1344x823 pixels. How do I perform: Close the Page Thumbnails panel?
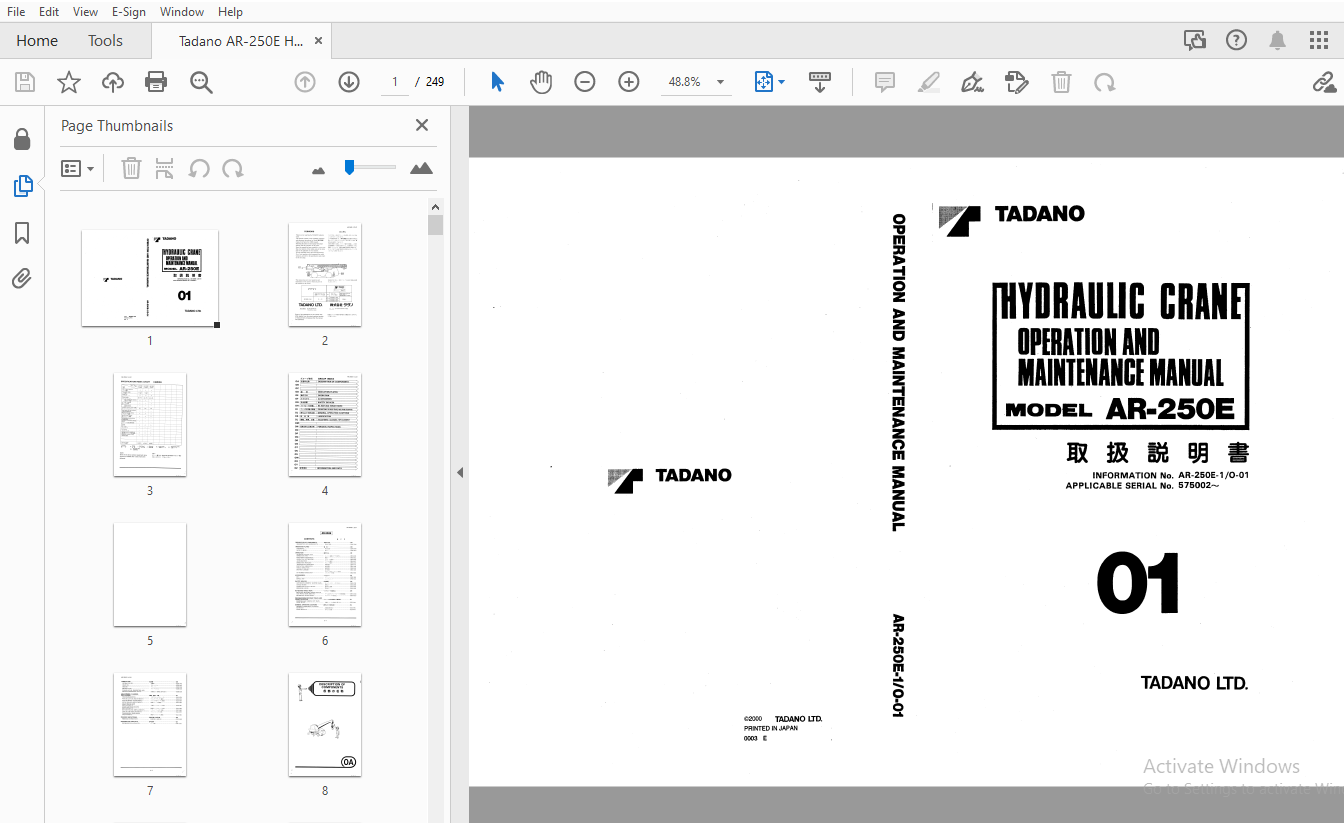tap(422, 125)
